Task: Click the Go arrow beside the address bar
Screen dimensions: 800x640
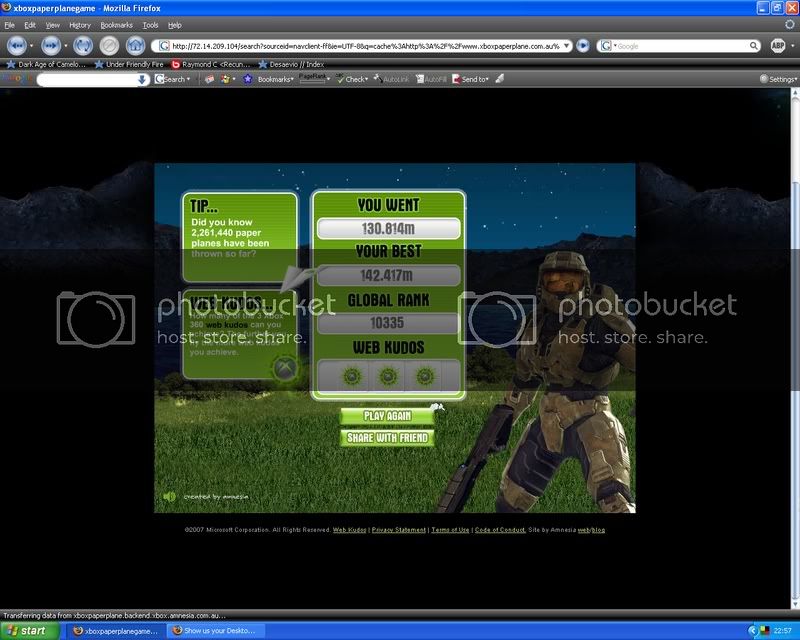Action: point(583,46)
